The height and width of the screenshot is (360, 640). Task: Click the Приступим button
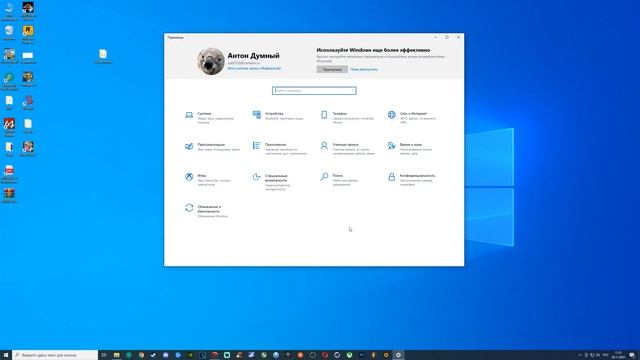(332, 69)
